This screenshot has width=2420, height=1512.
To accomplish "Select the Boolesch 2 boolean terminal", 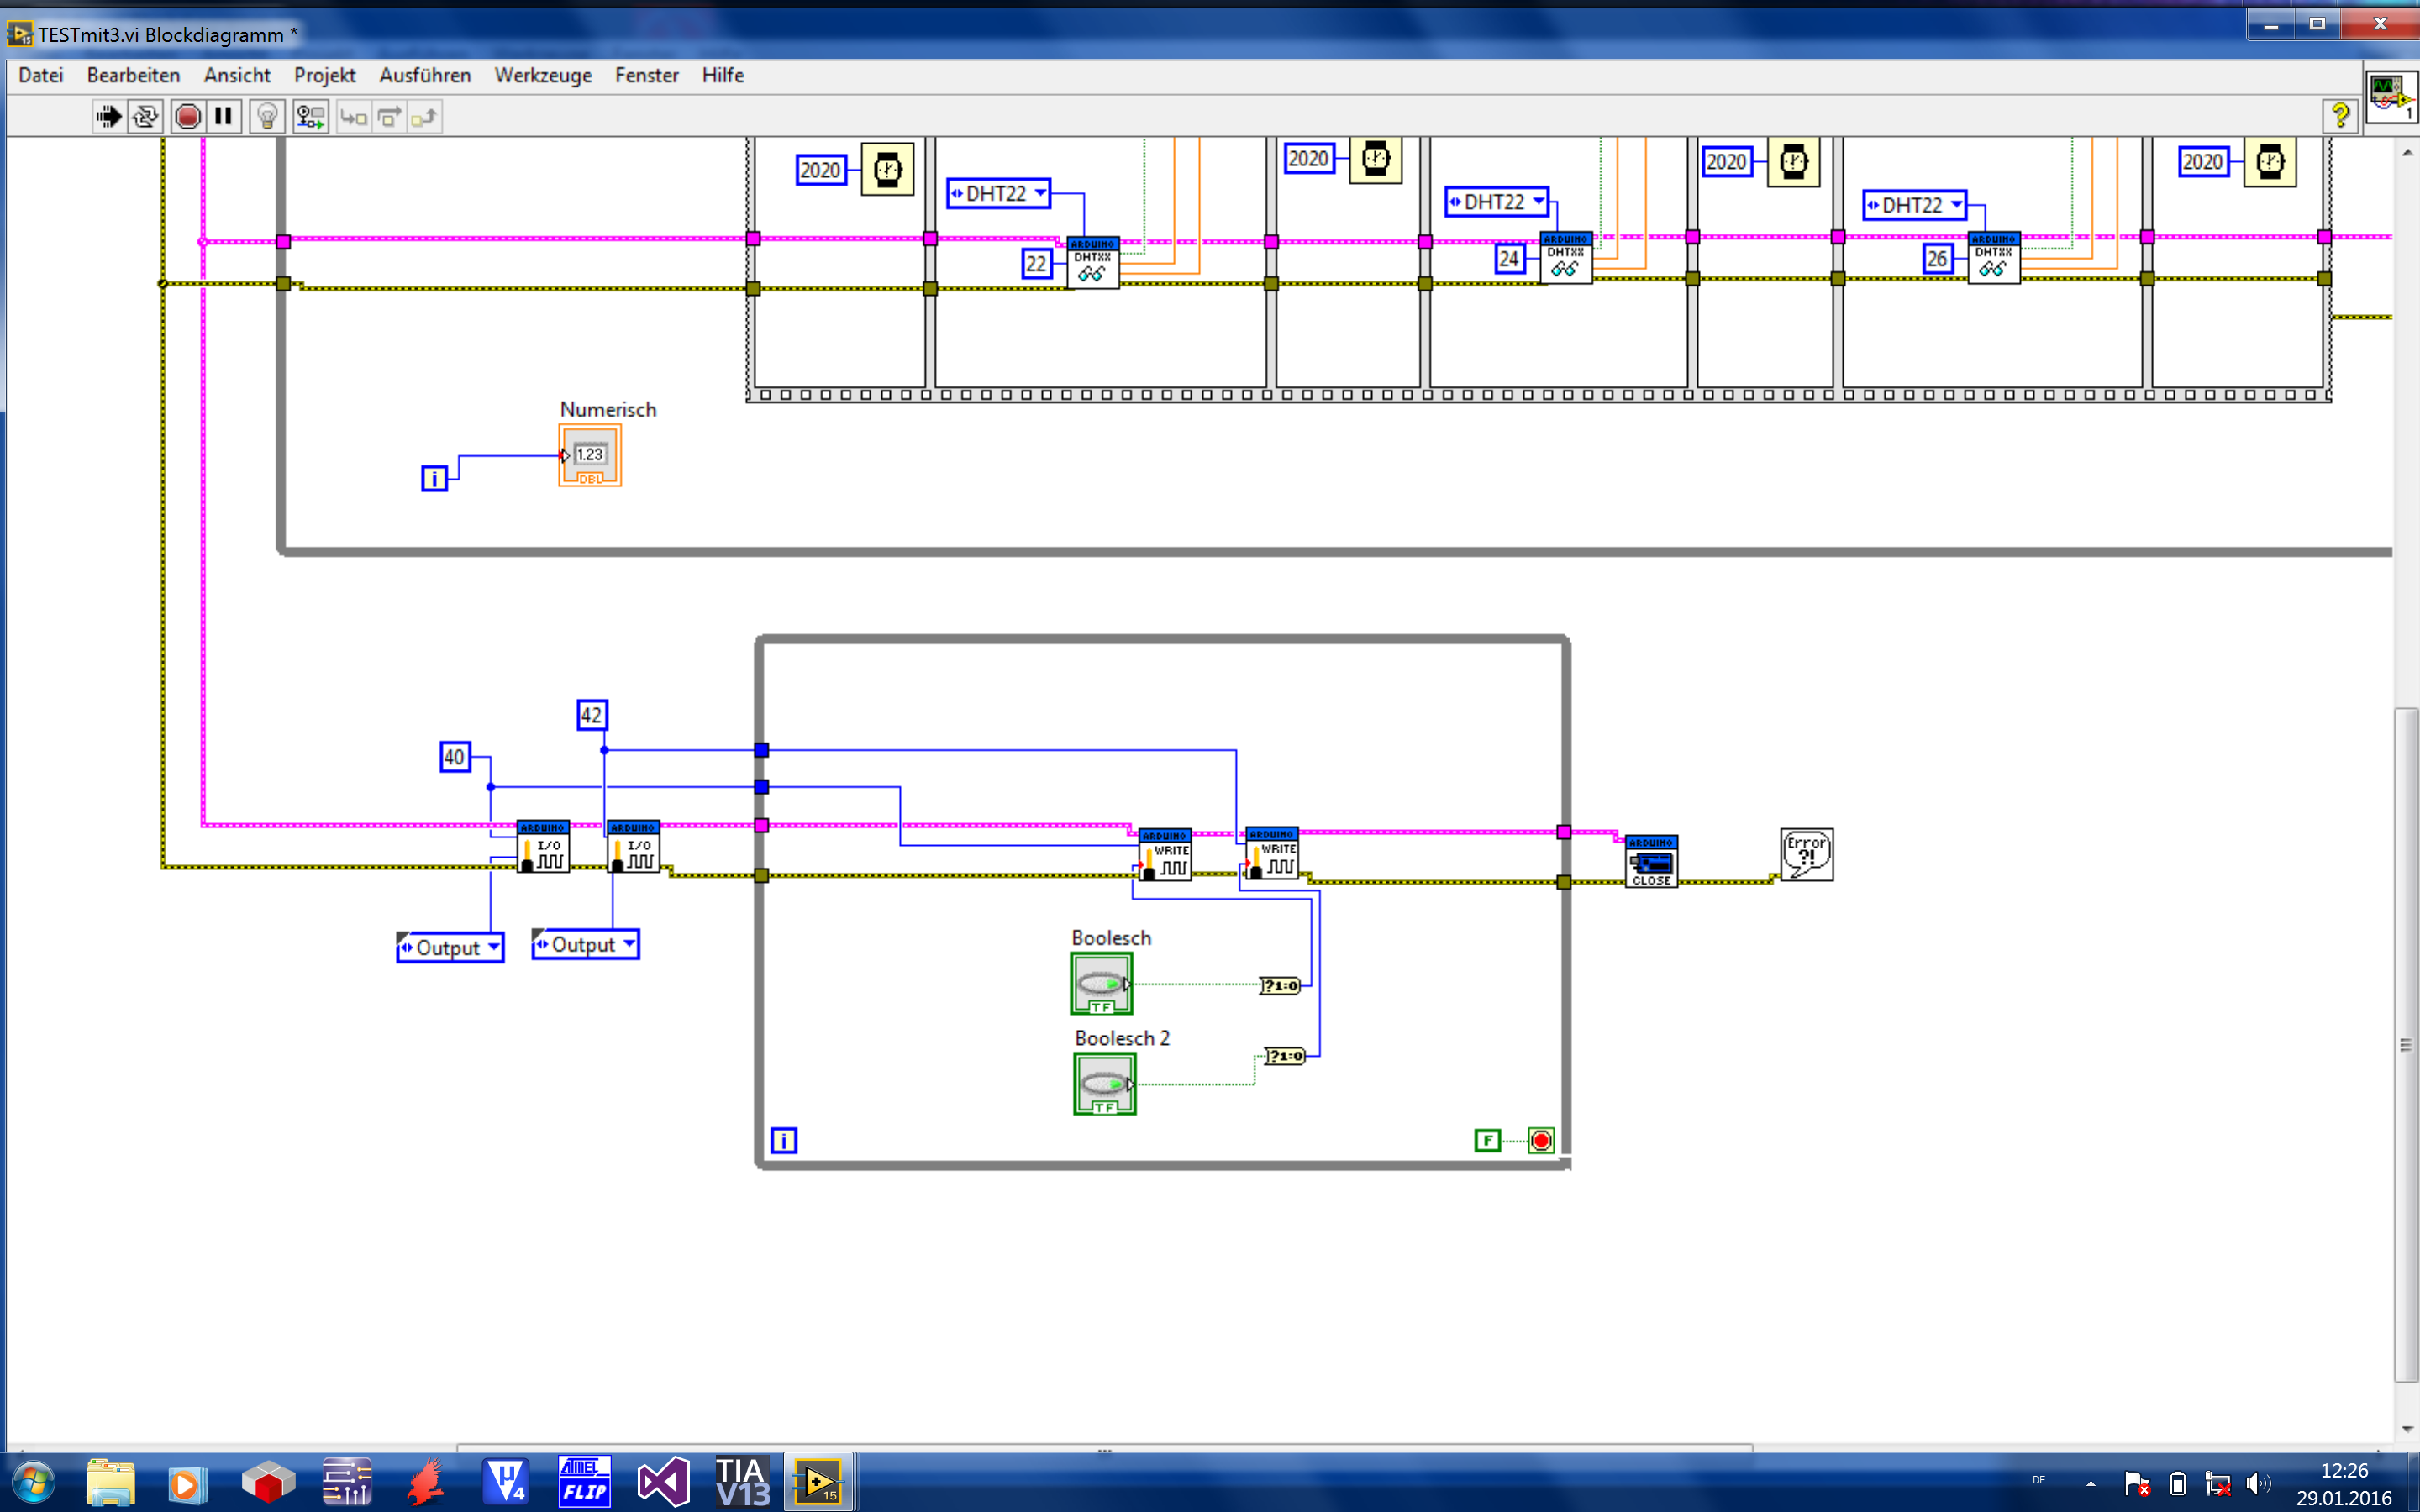I will tap(1104, 1084).
